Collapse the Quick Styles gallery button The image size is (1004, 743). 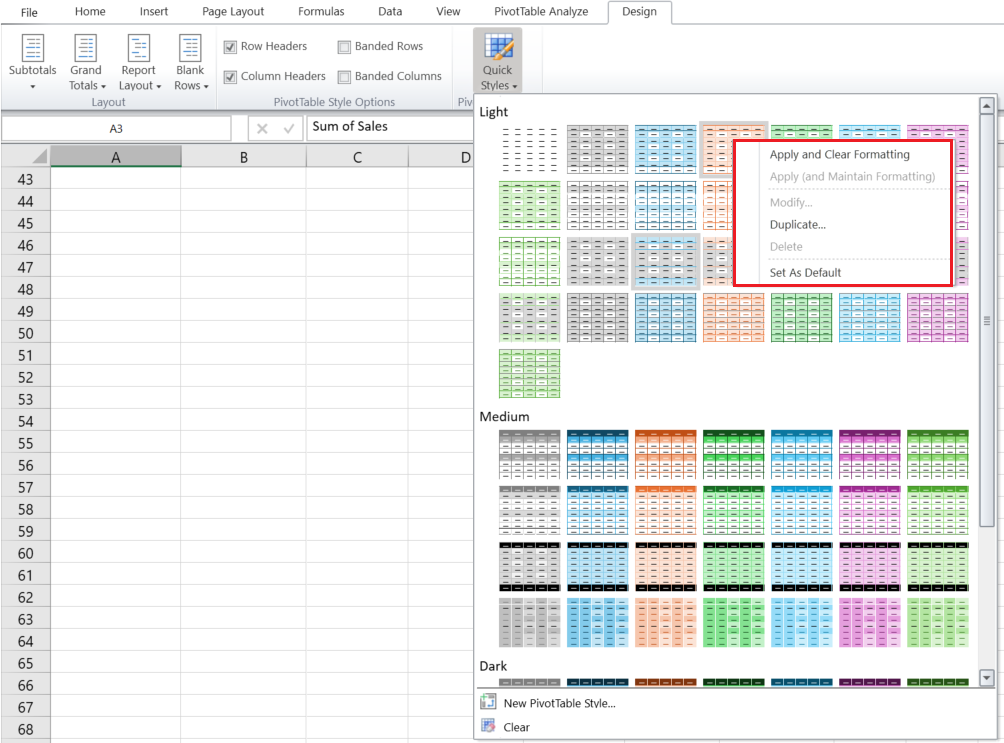pos(498,61)
